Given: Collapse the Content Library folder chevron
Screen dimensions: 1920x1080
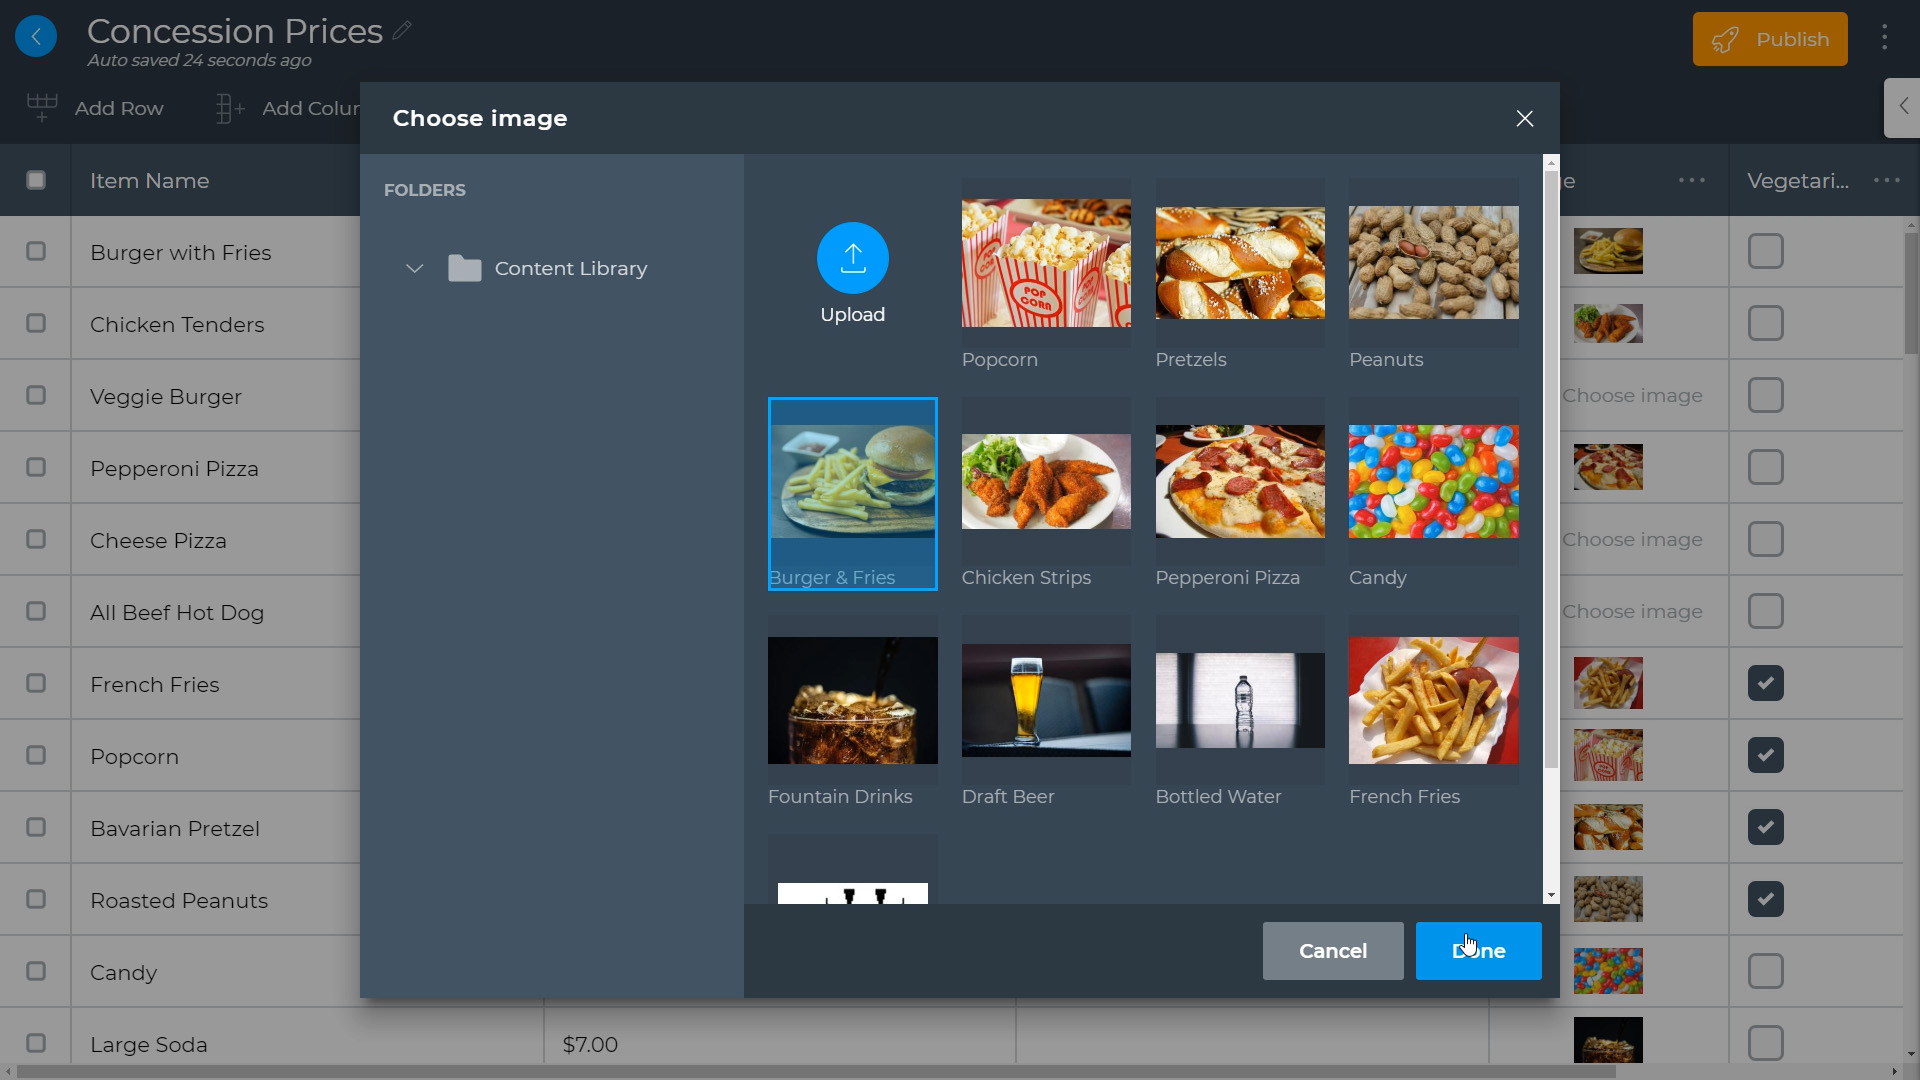Looking at the screenshot, I should (414, 268).
